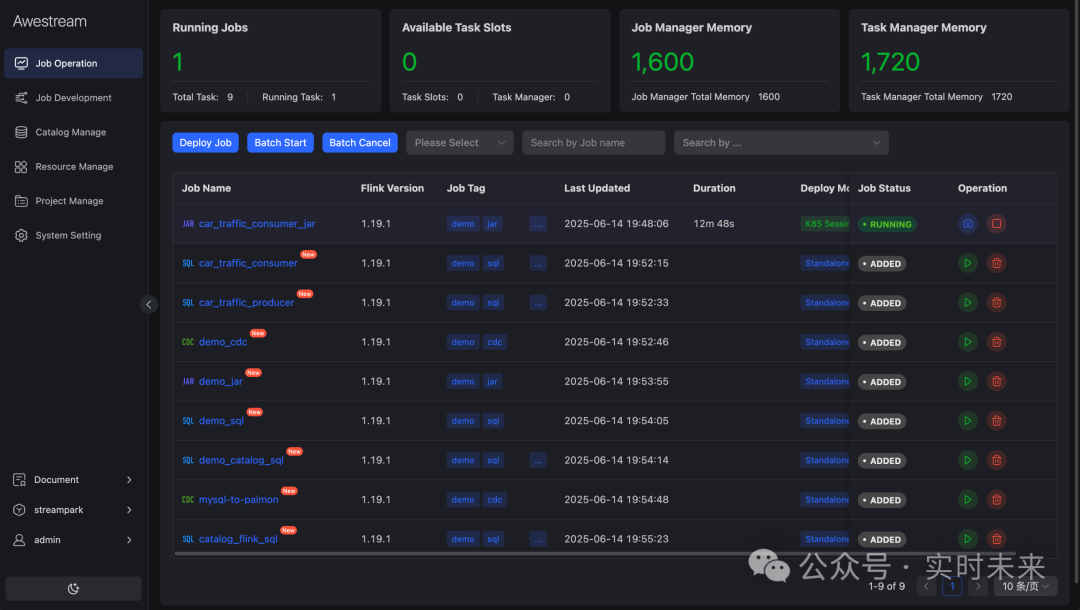Focus the Search by Job name field

pyautogui.click(x=594, y=143)
